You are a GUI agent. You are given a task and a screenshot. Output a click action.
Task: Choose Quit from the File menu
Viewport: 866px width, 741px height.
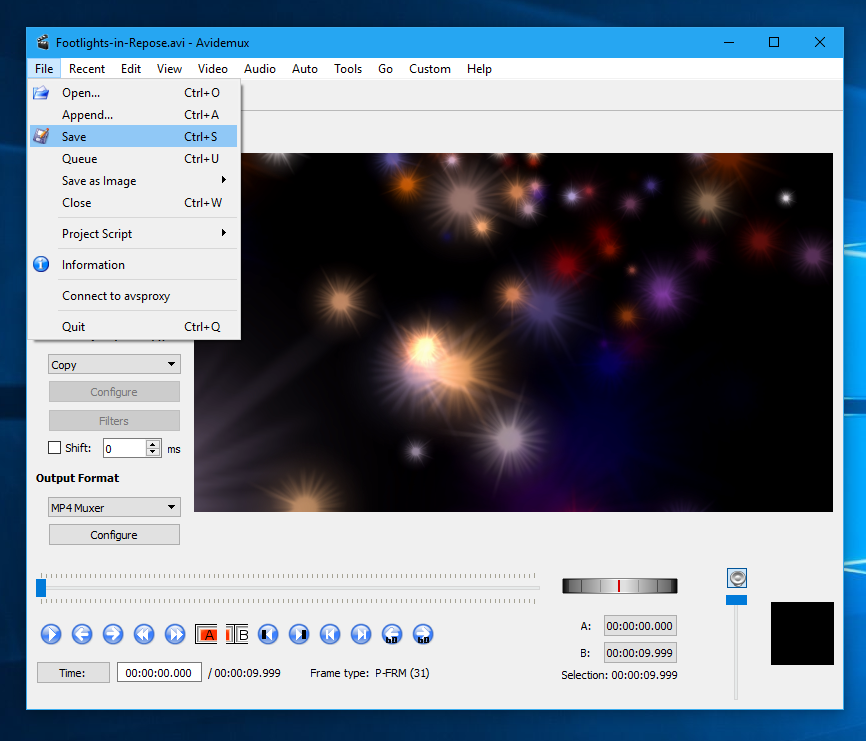[x=134, y=326]
